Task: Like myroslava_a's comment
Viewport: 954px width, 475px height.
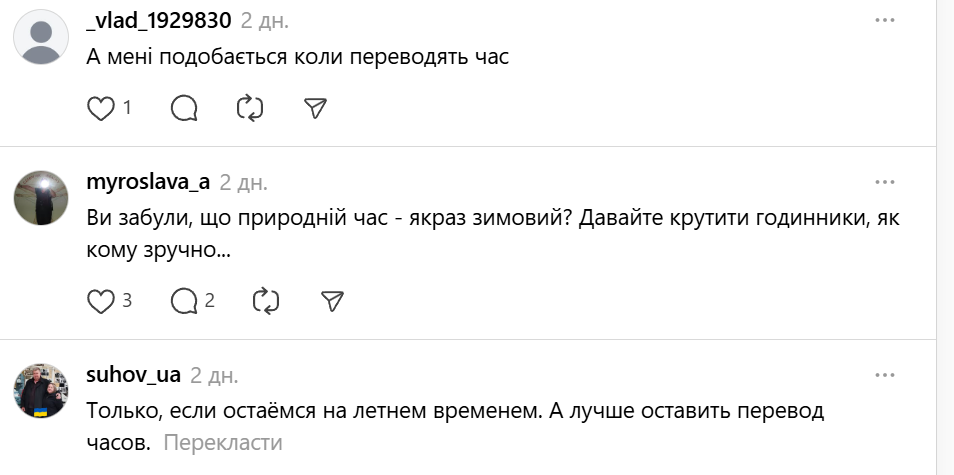Action: click(101, 300)
